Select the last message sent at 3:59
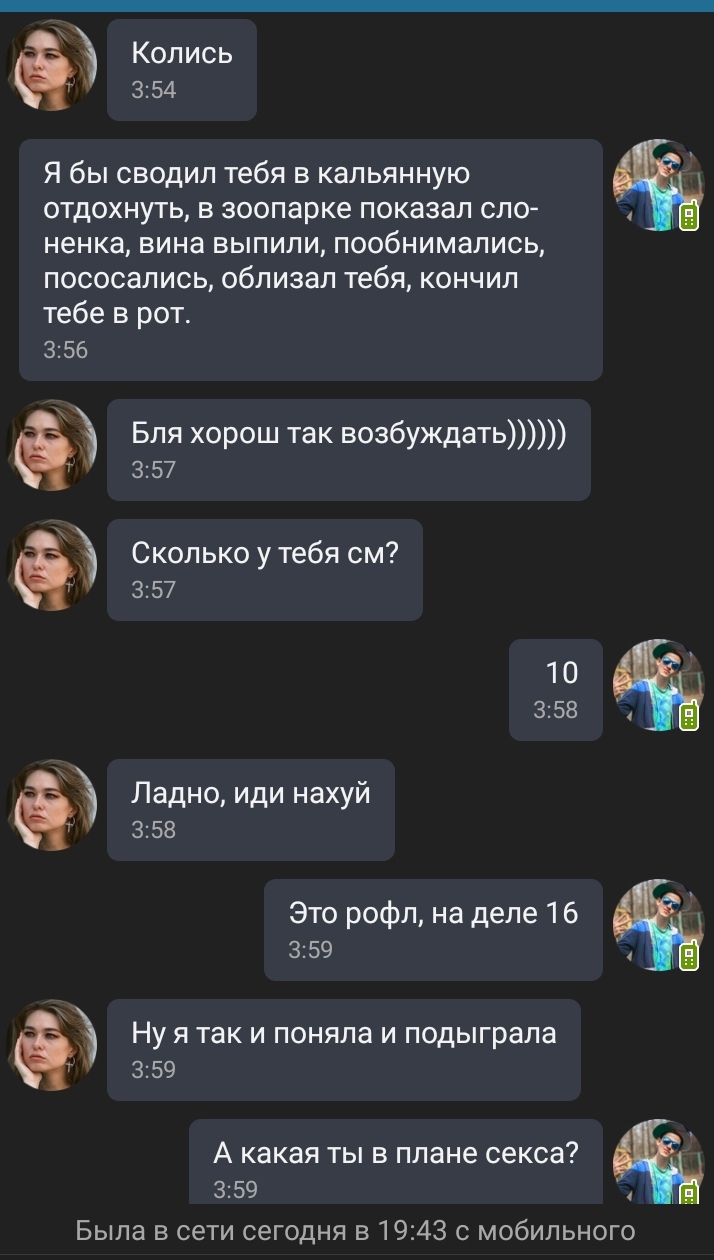The width and height of the screenshot is (714, 1260). 396,1162
